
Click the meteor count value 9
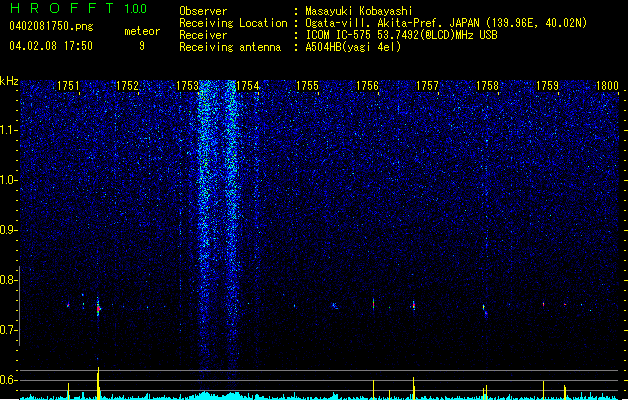click(x=142, y=46)
